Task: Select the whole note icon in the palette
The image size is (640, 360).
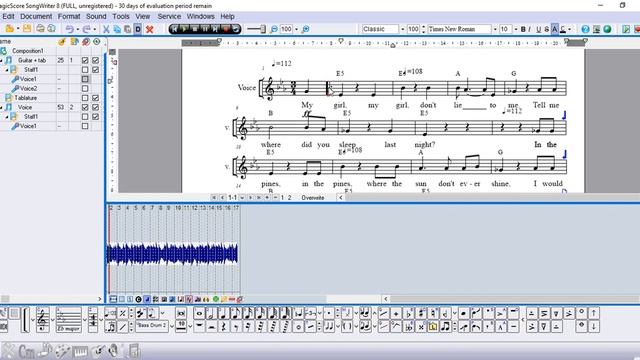Action: (x=199, y=313)
